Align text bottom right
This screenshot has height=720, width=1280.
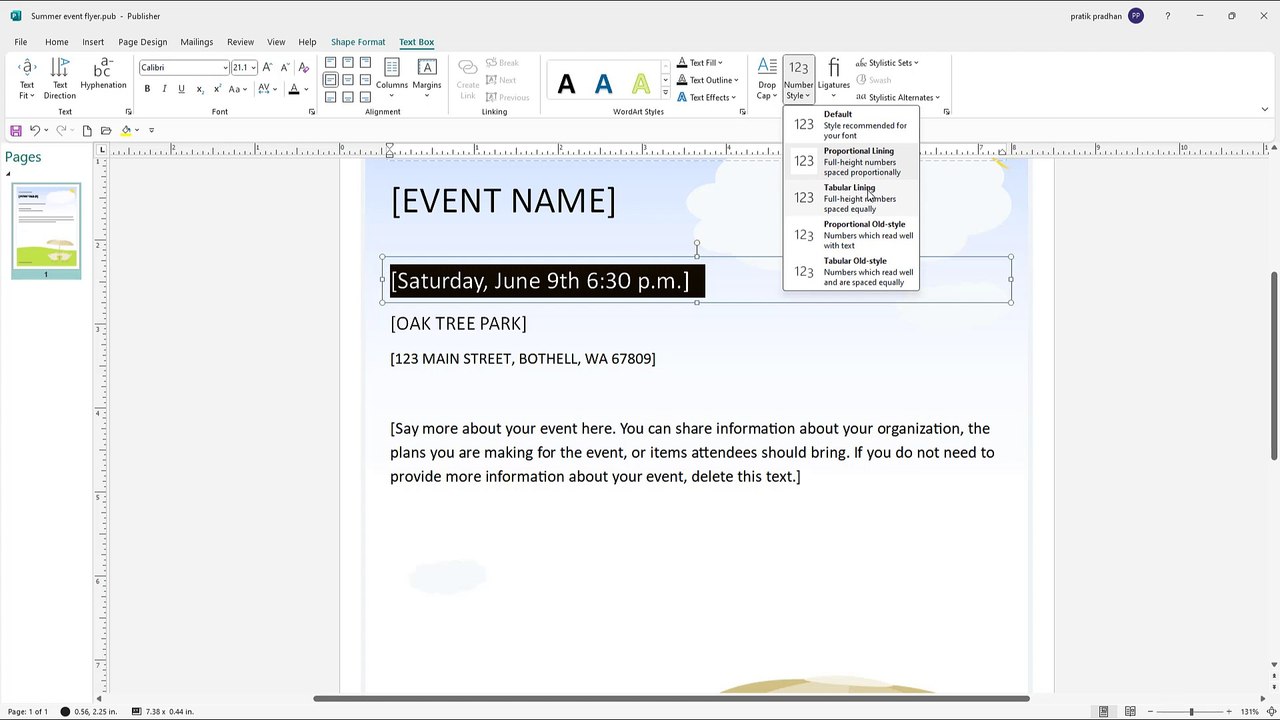pos(365,97)
